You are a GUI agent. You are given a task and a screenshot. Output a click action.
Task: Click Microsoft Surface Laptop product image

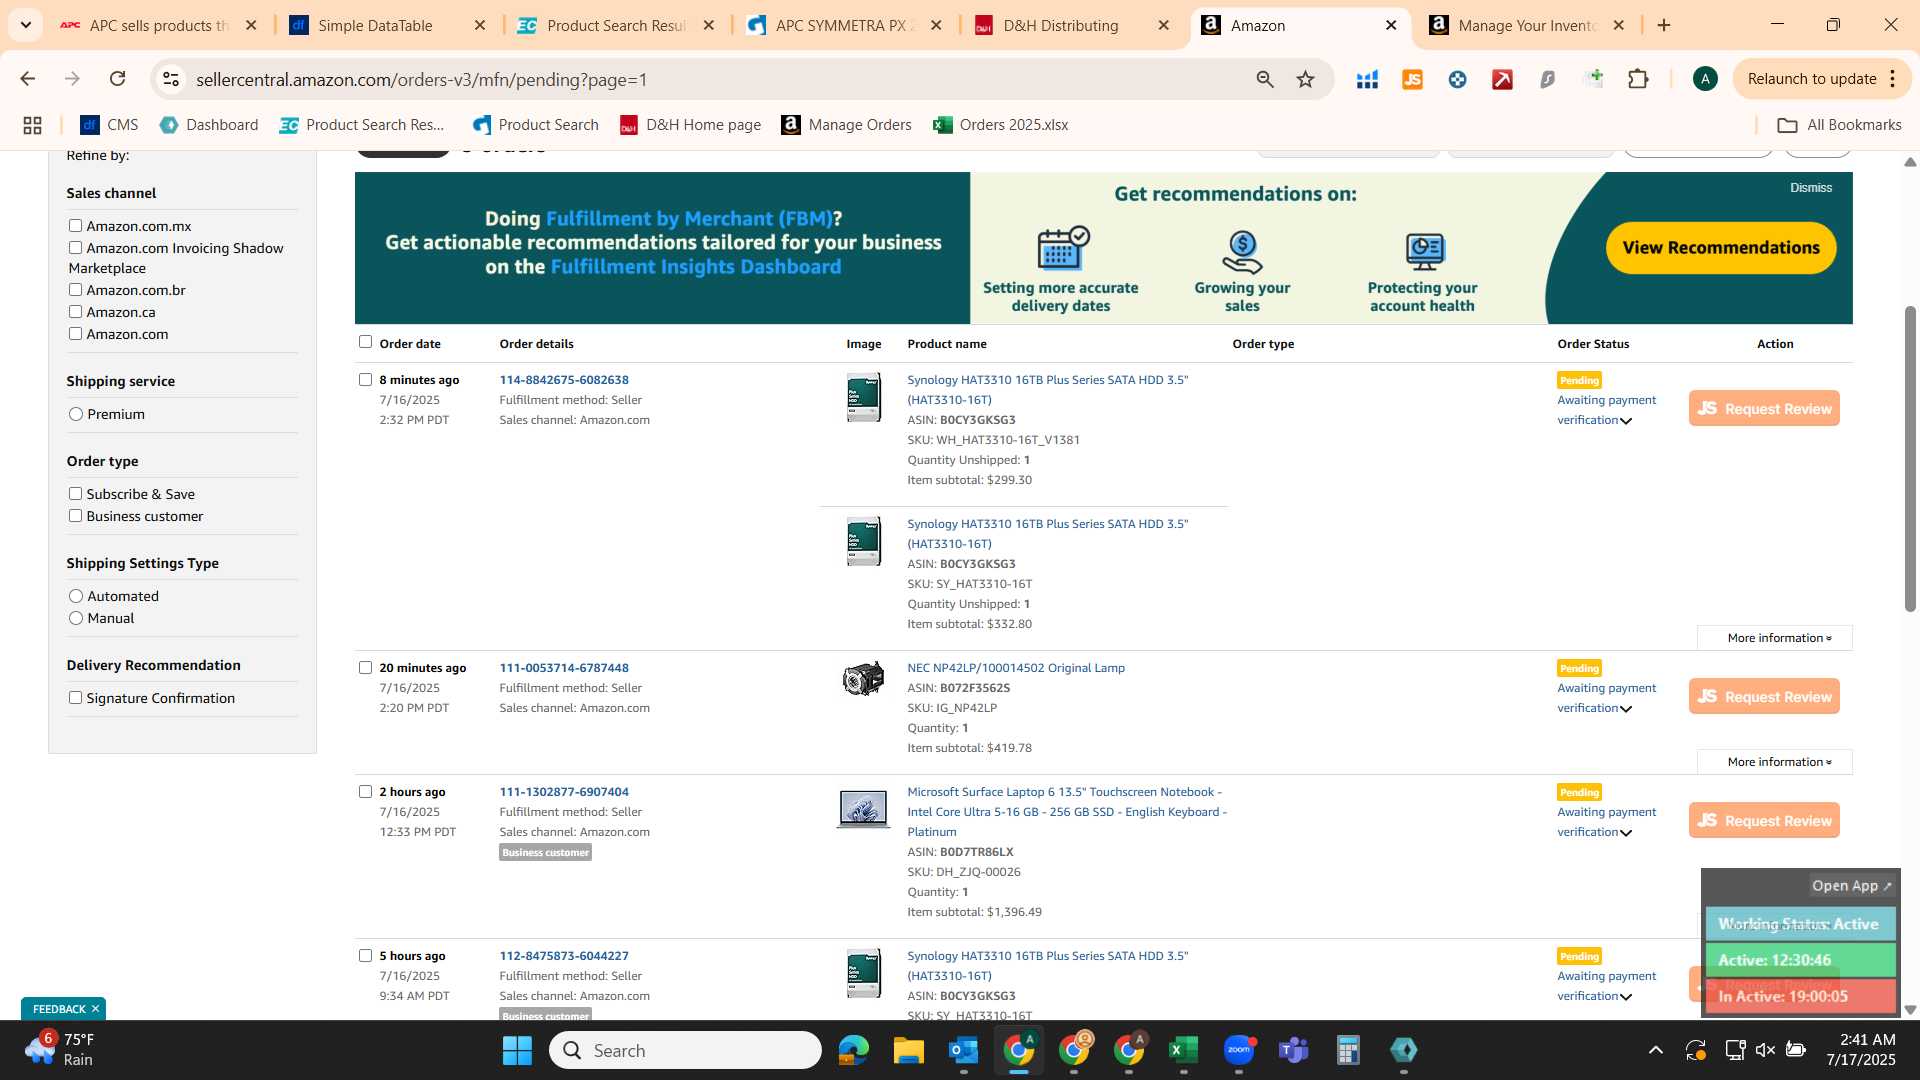[863, 808]
